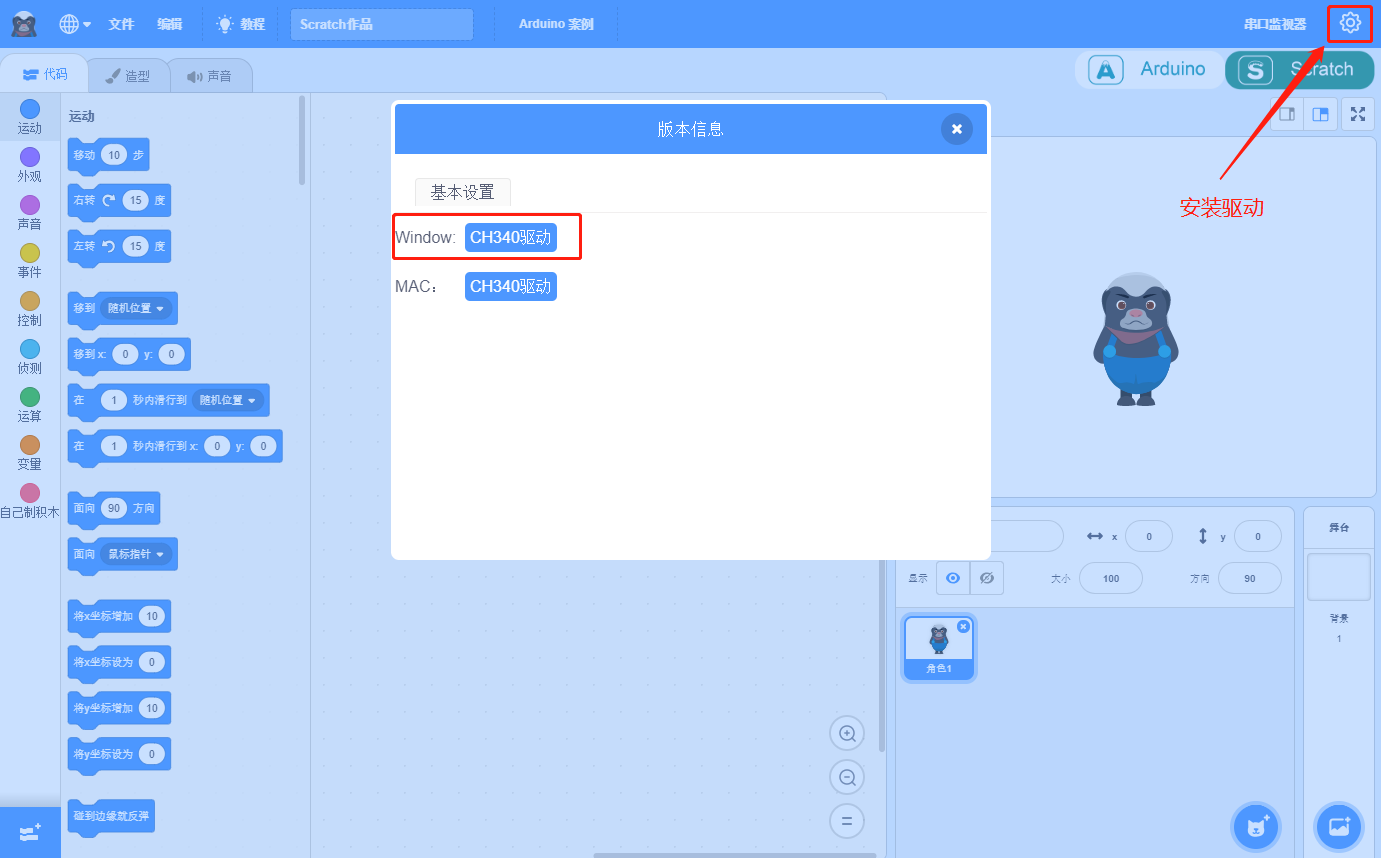Click the zoom out magnifier icon
1381x858 pixels.
click(x=847, y=777)
